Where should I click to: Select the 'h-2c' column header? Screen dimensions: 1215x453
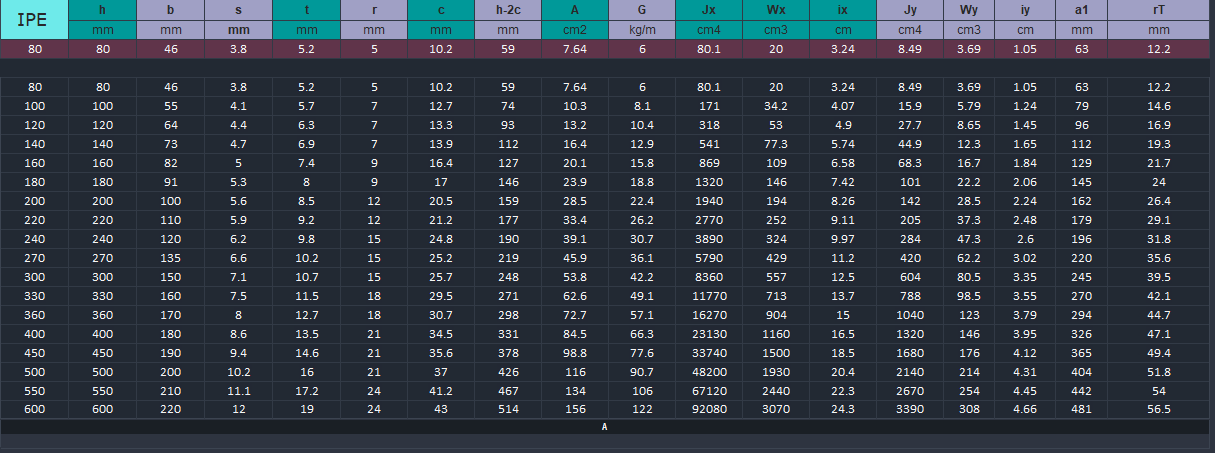508,10
